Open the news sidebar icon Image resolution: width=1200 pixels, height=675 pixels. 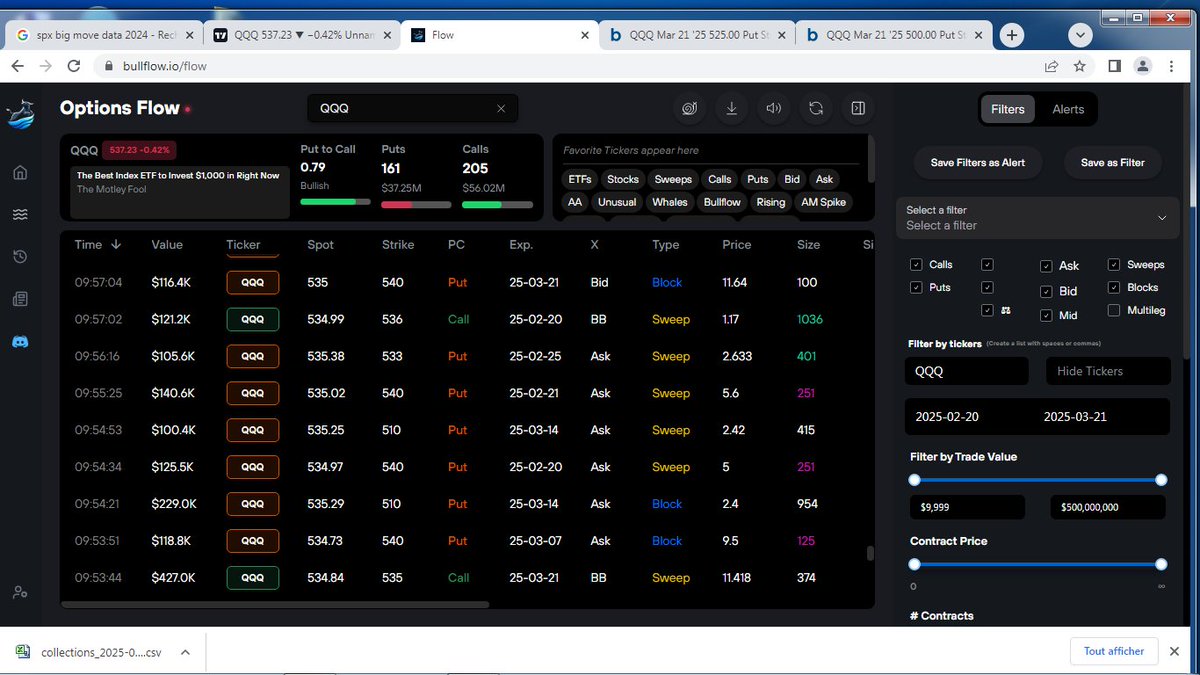pos(20,299)
